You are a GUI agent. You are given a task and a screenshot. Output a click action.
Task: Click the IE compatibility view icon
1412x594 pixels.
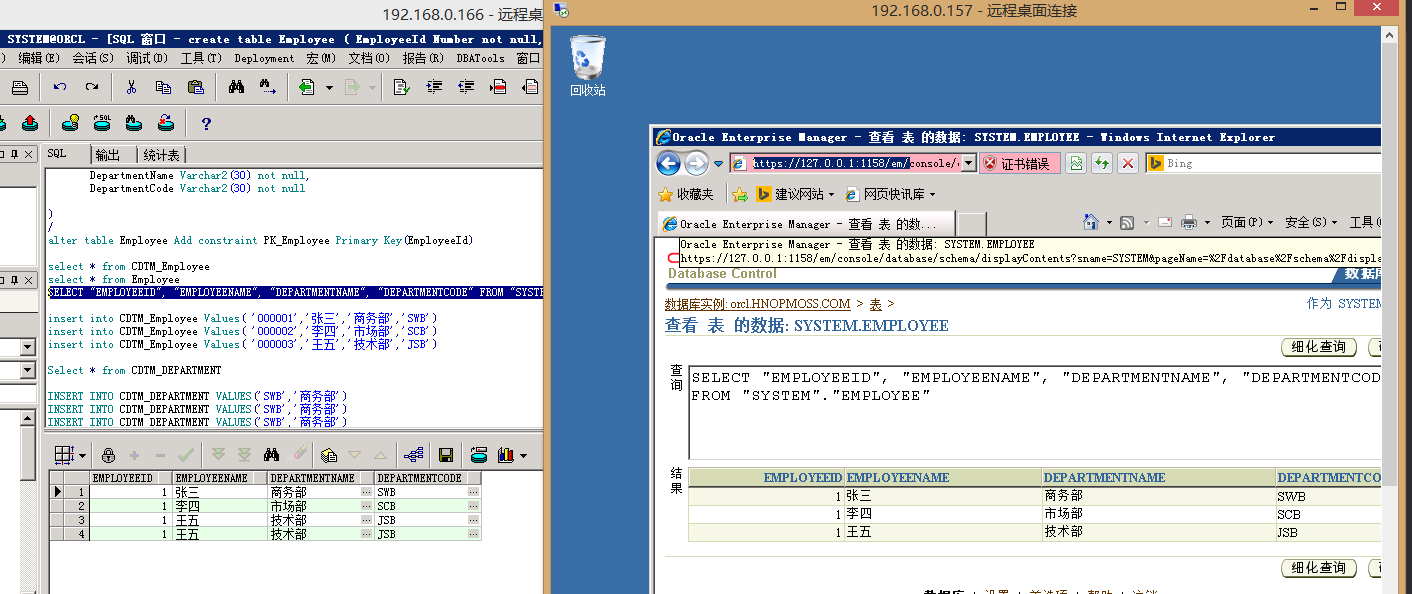point(1076,163)
